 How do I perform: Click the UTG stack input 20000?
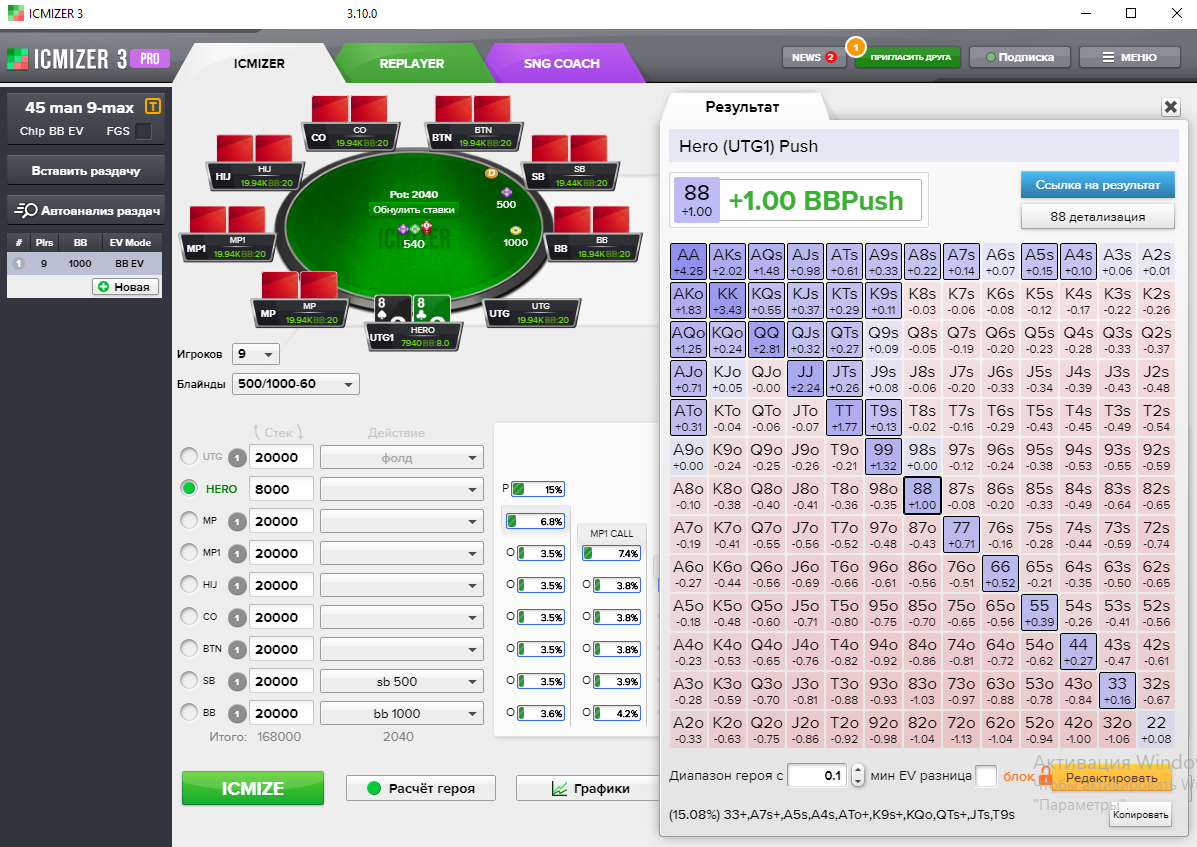[x=281, y=457]
